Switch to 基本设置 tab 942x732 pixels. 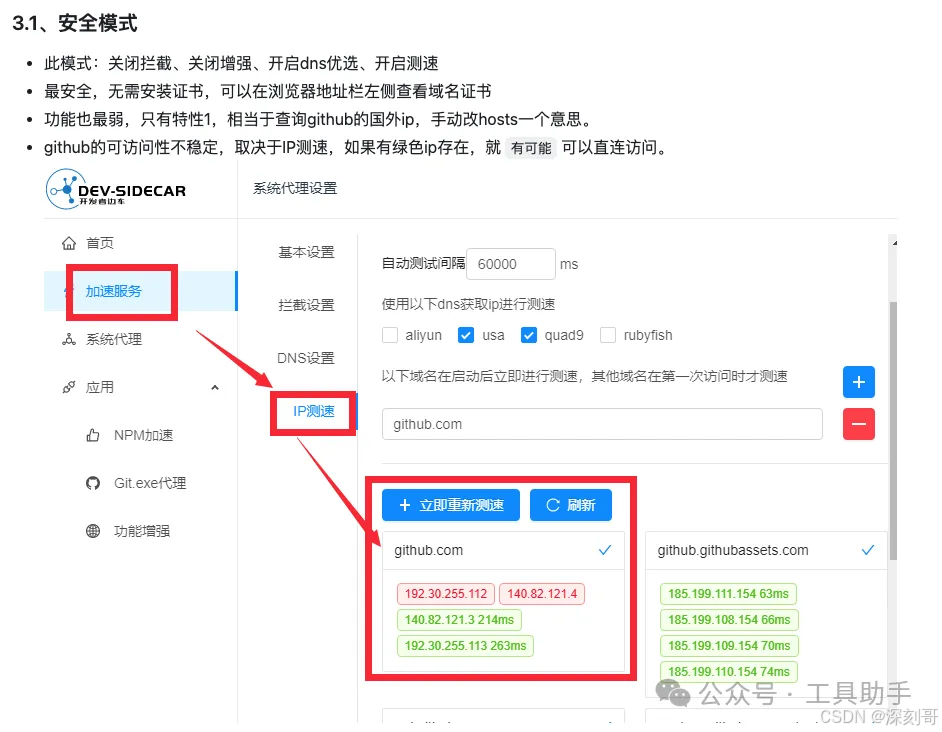point(306,252)
